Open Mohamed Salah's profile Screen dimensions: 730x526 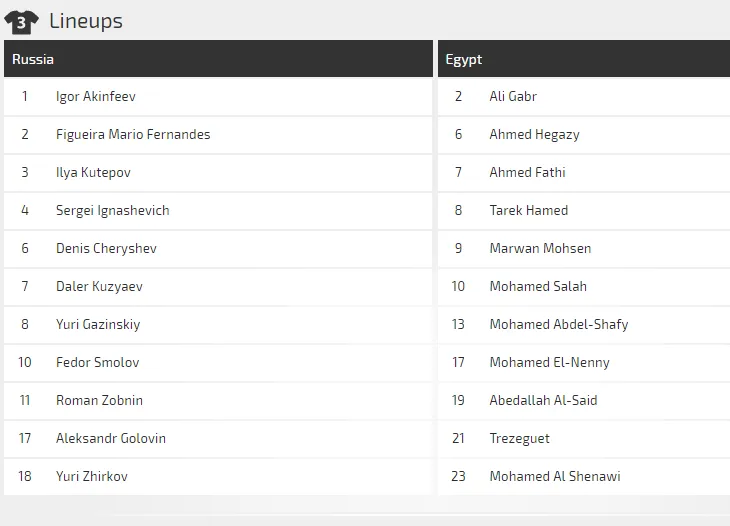[x=538, y=286]
